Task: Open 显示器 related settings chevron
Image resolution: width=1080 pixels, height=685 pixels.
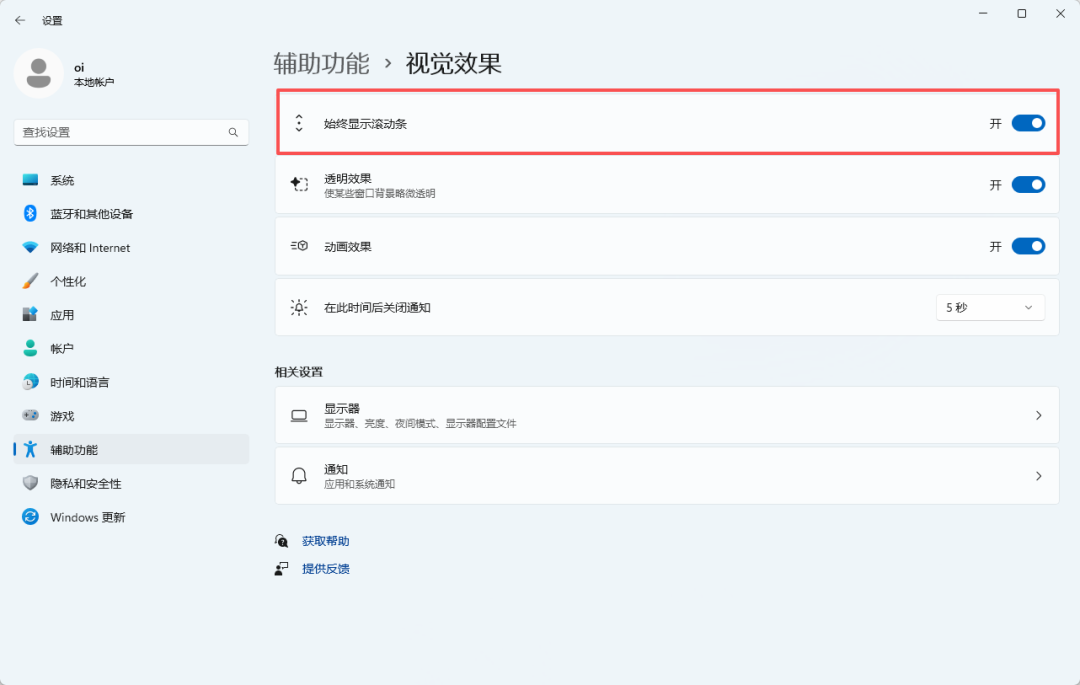Action: 1039,415
